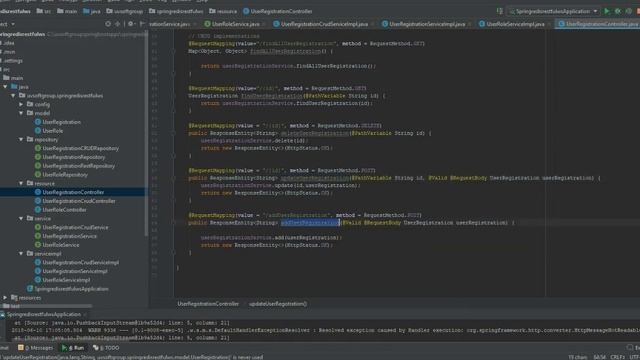
Task: Click the collapse all icon in Project panel
Action: [118, 24]
